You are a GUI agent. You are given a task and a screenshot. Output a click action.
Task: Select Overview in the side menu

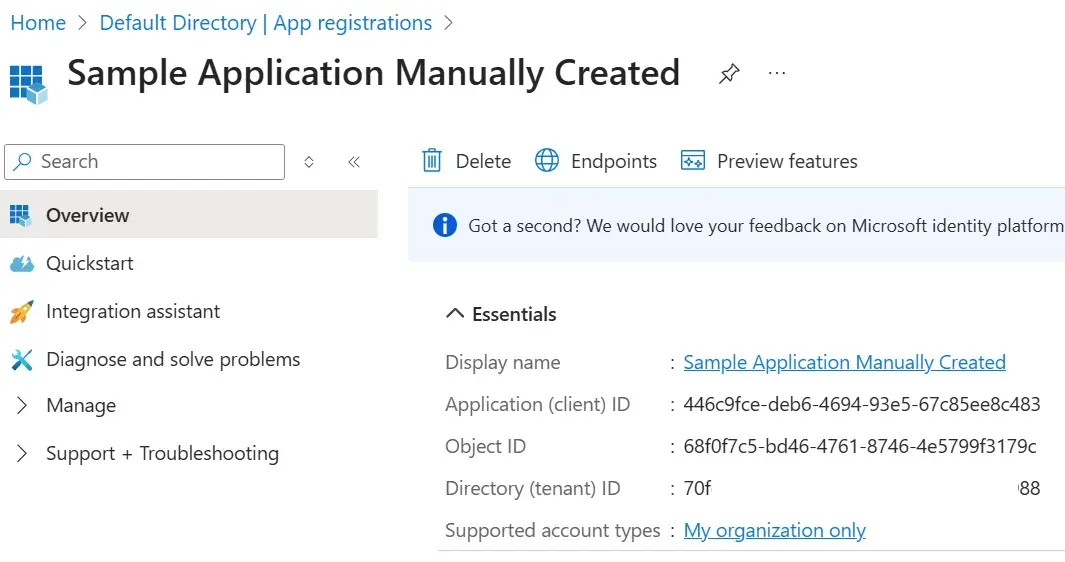click(x=88, y=215)
